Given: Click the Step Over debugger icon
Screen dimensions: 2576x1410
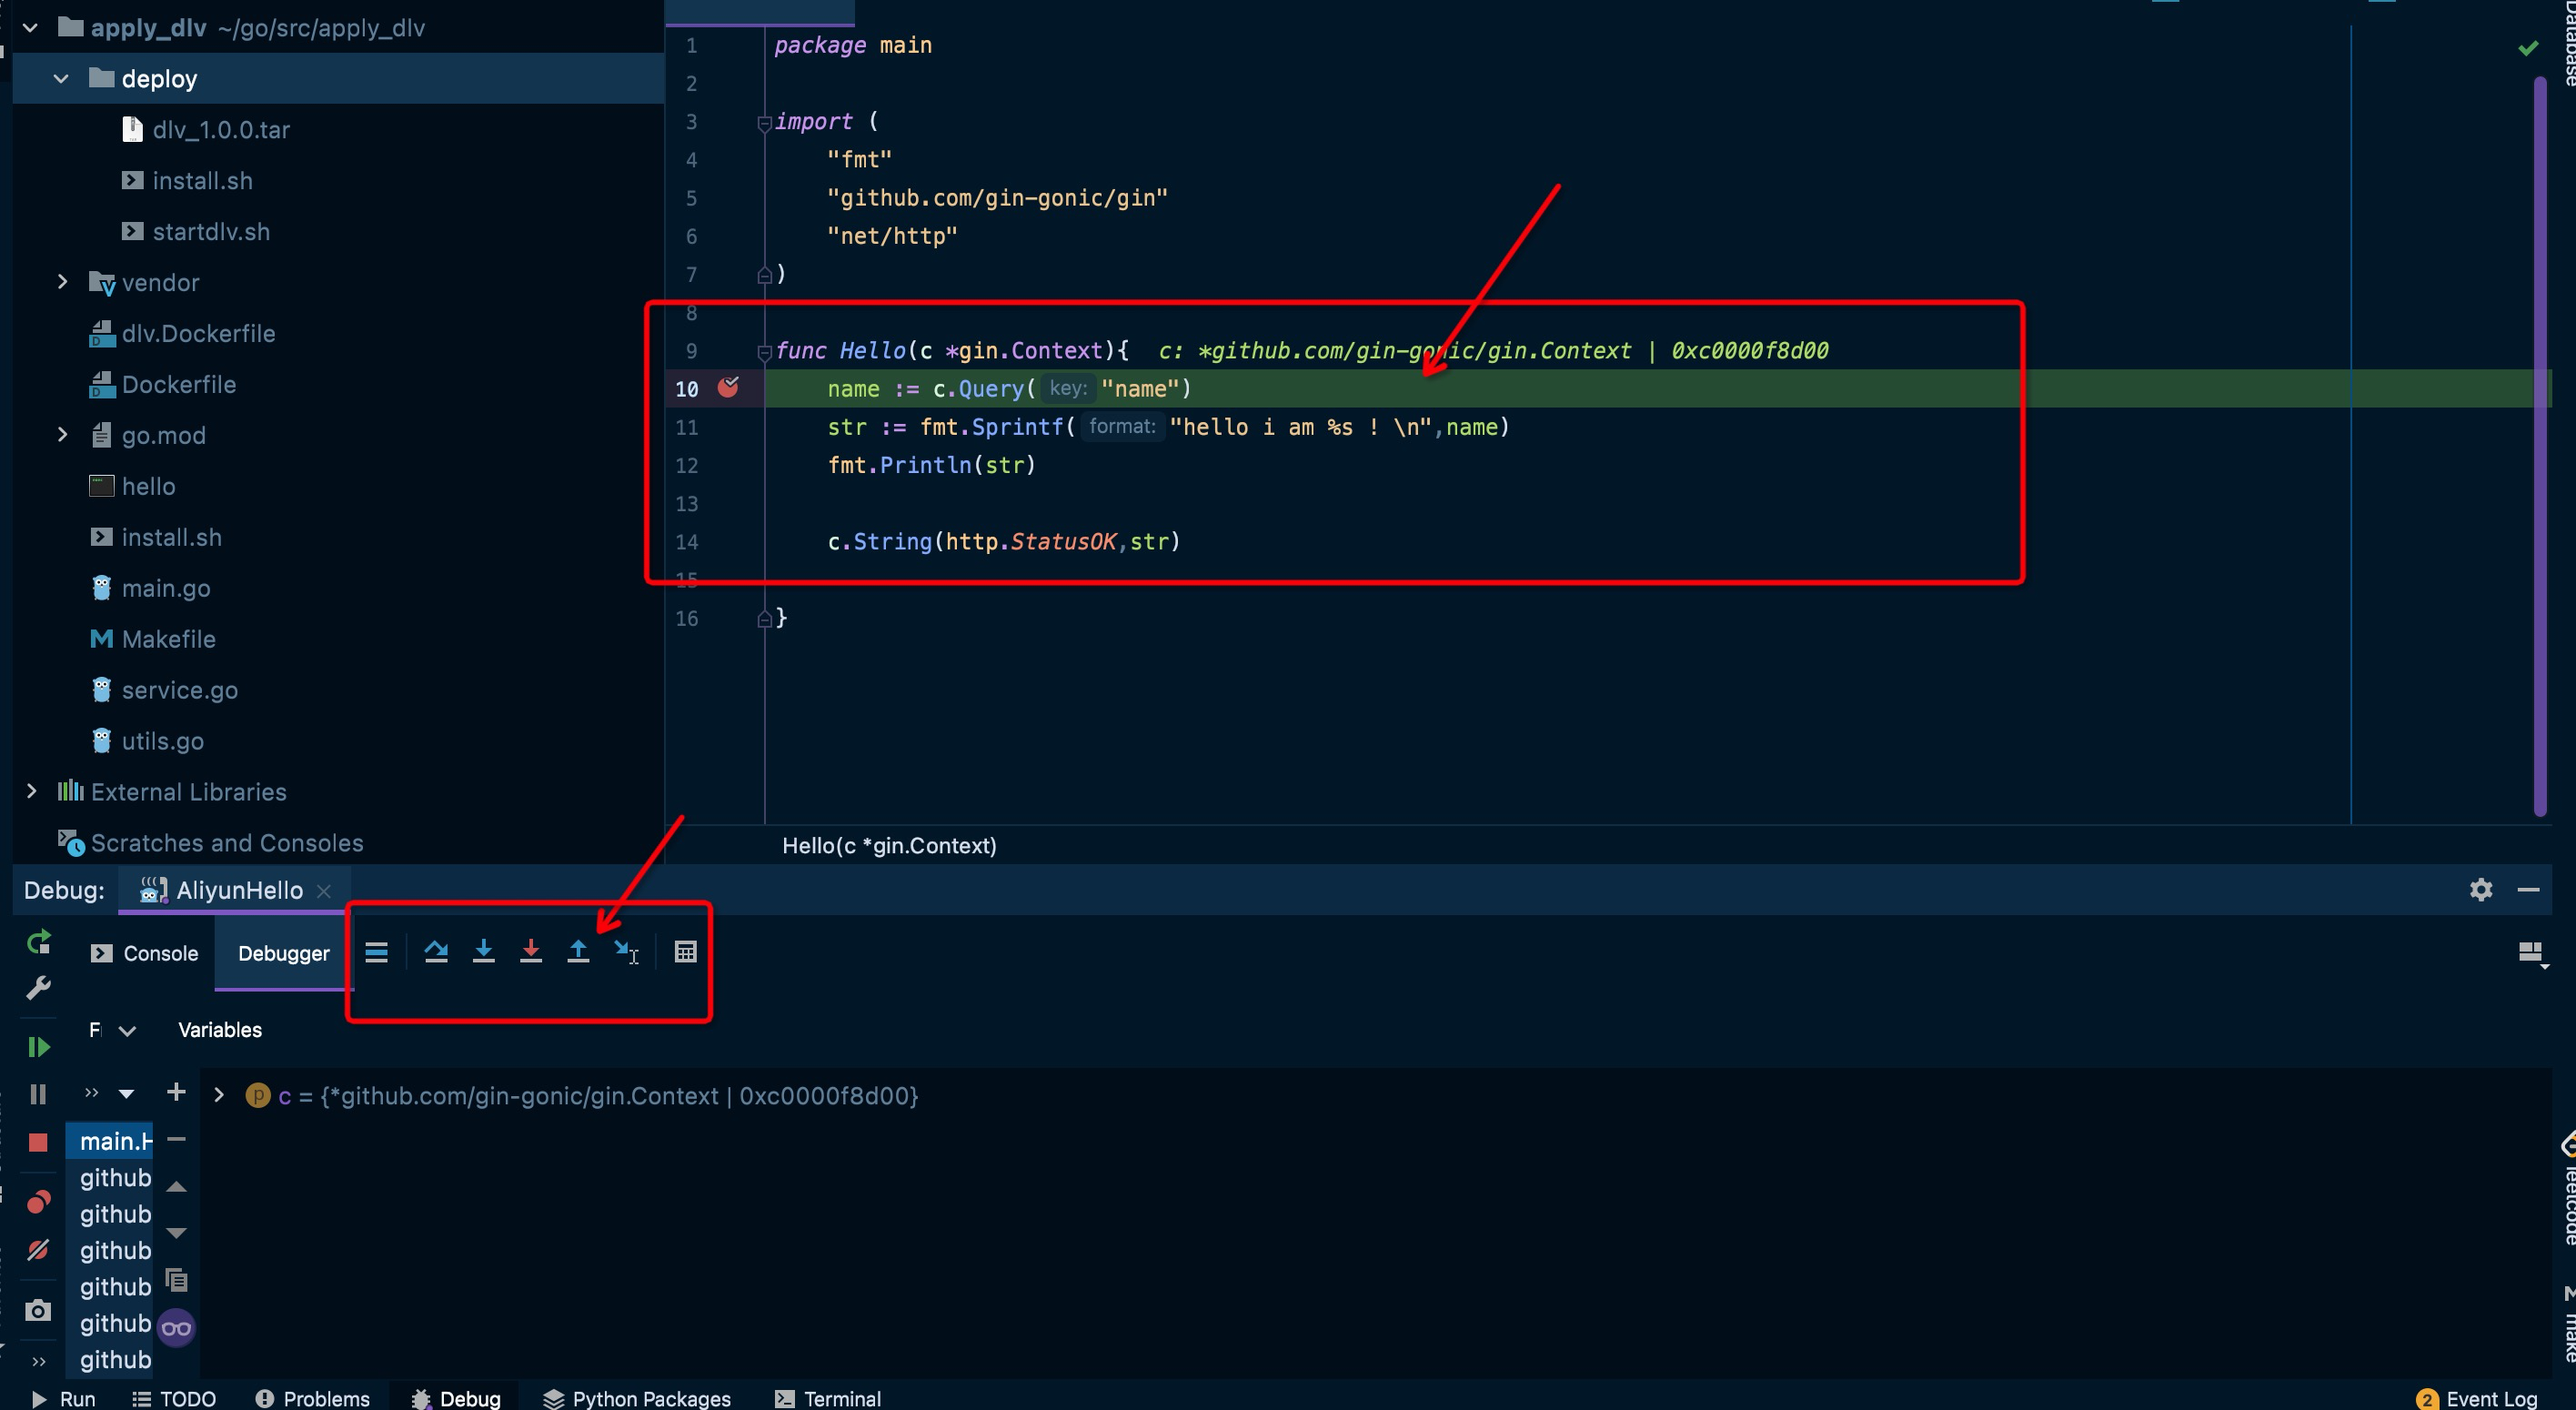Looking at the screenshot, I should pos(436,951).
